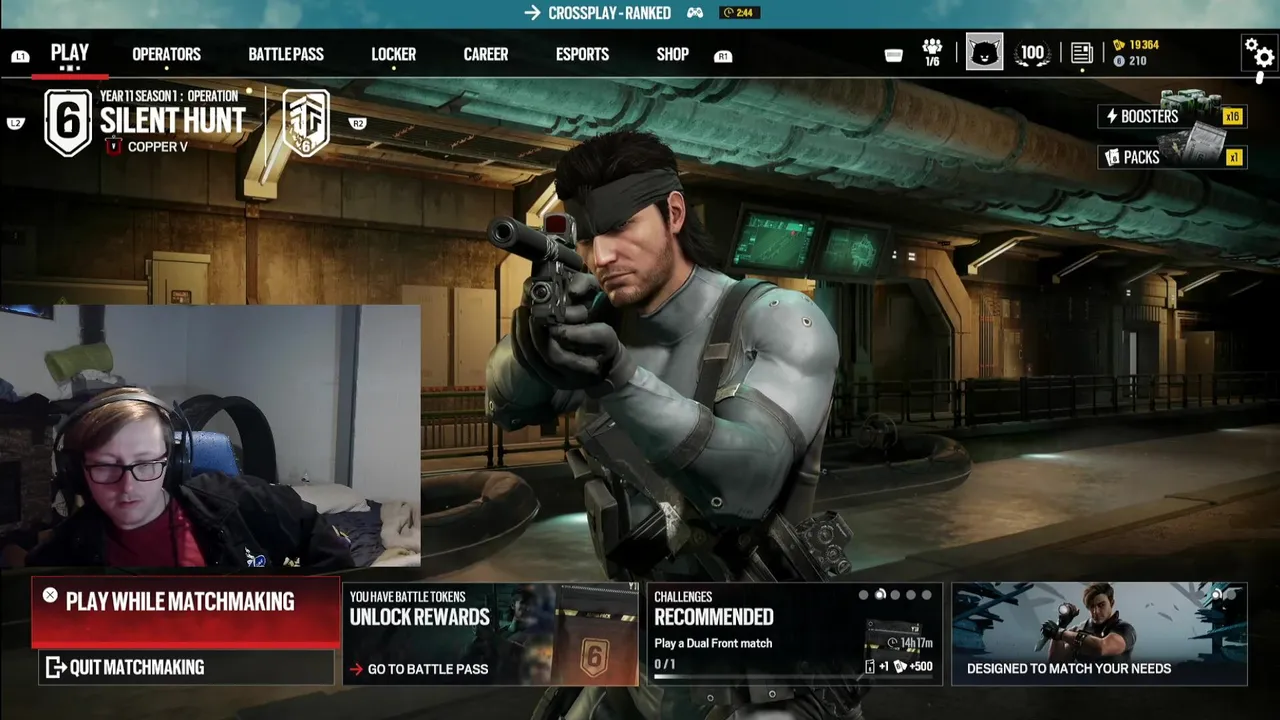This screenshot has height=720, width=1280.
Task: Select the fifth challenge page dot
Action: coord(927,595)
